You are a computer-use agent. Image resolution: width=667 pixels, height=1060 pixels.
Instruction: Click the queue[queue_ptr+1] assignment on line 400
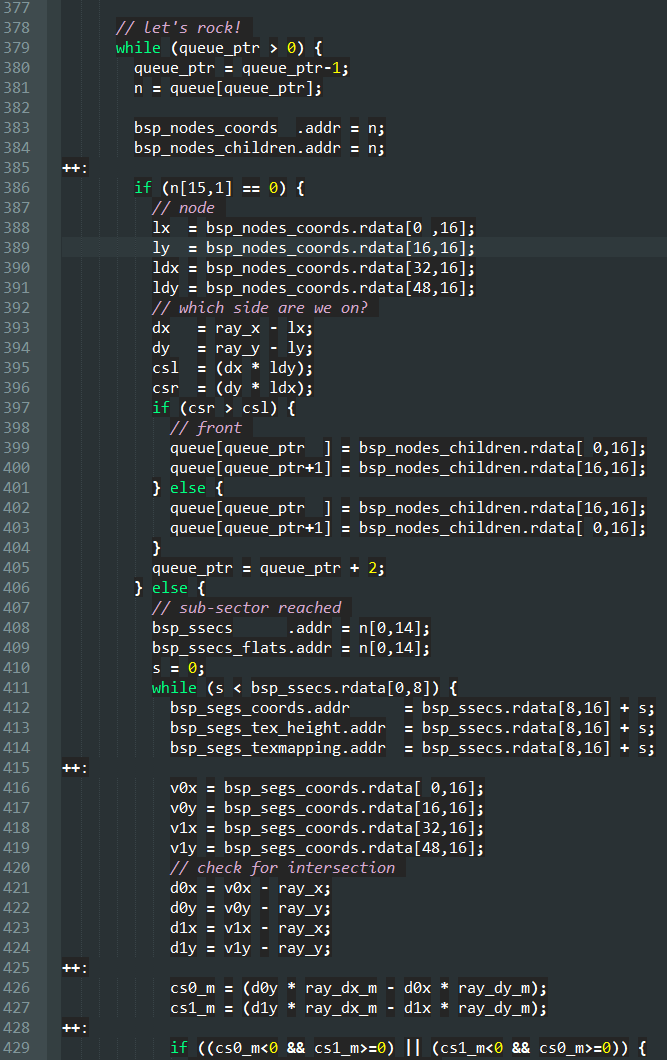point(408,468)
